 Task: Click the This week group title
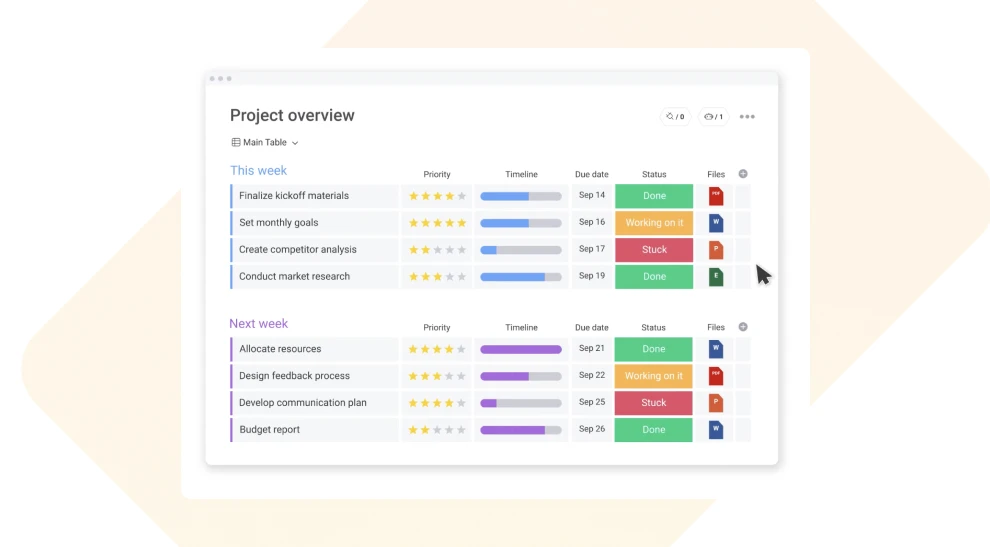coord(258,171)
